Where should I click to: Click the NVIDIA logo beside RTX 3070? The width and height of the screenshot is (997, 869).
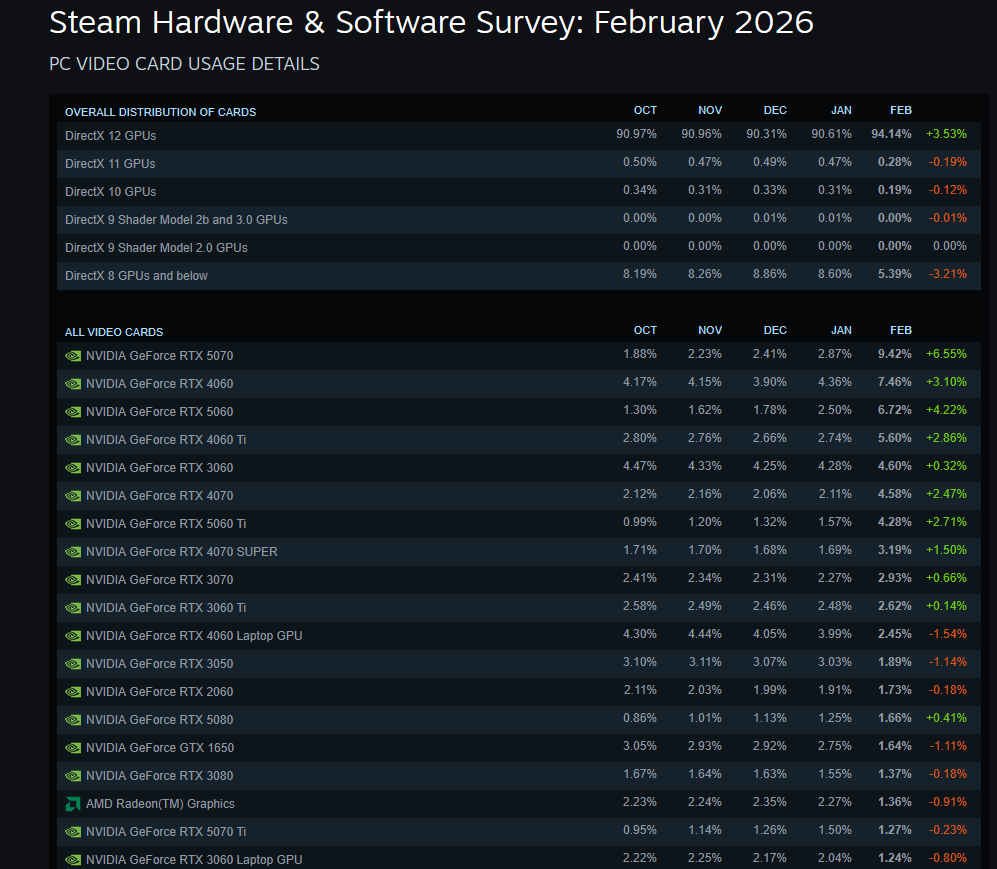click(73, 580)
